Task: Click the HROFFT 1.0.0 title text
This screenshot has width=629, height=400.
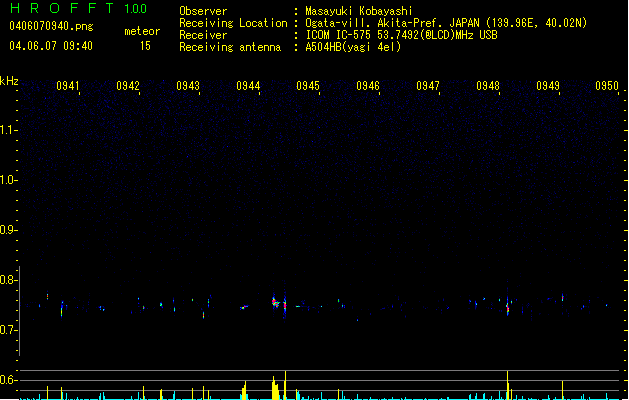Action: pyautogui.click(x=79, y=8)
